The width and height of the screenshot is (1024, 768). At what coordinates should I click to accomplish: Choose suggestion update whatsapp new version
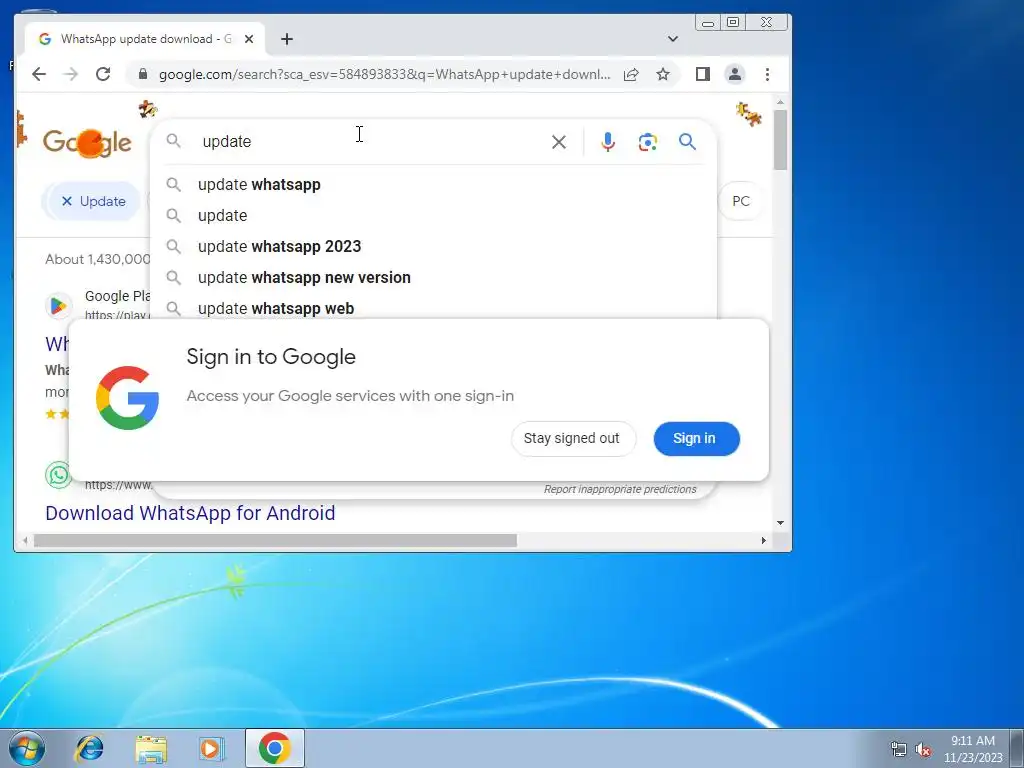click(x=434, y=278)
